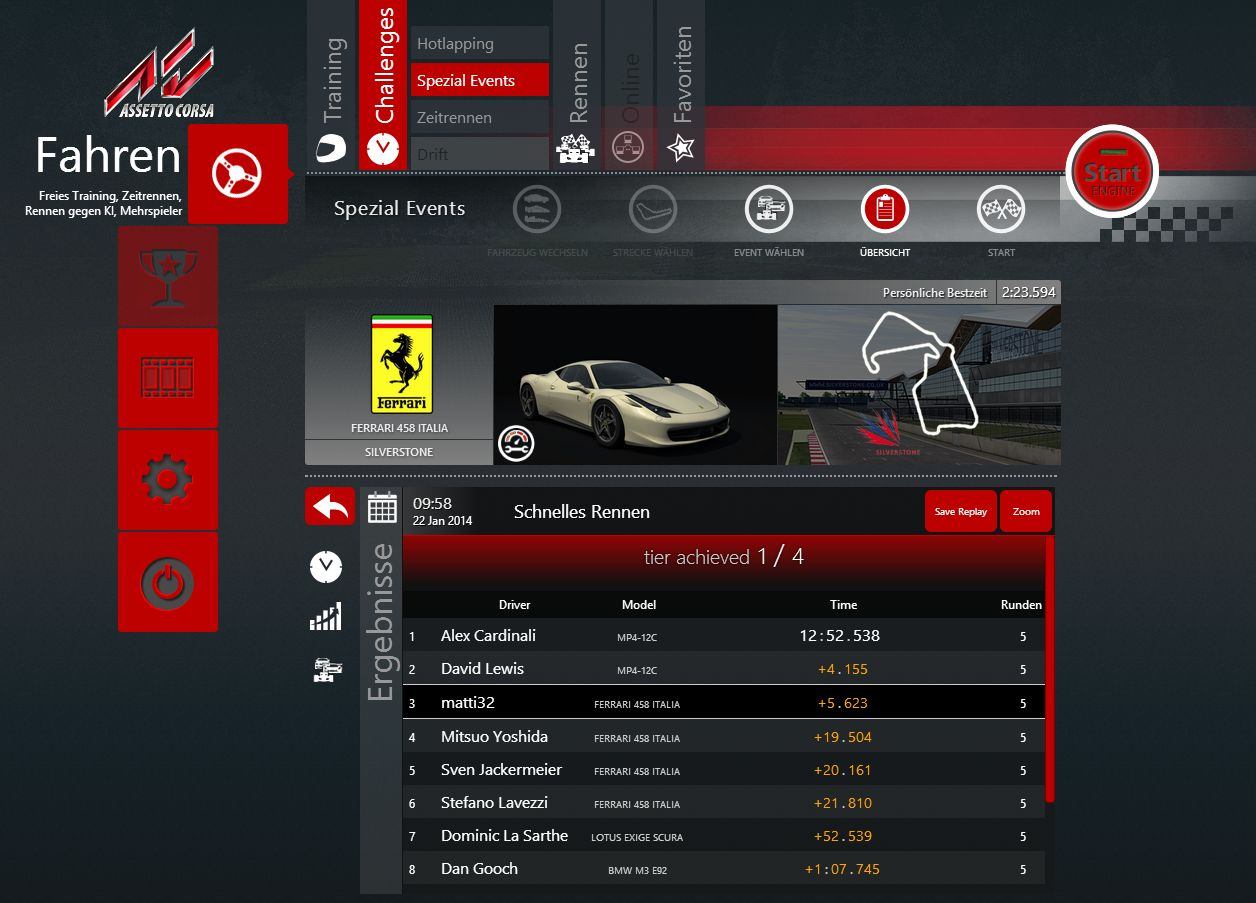
Task: Select the Übersicht clipboard icon
Action: 885,210
